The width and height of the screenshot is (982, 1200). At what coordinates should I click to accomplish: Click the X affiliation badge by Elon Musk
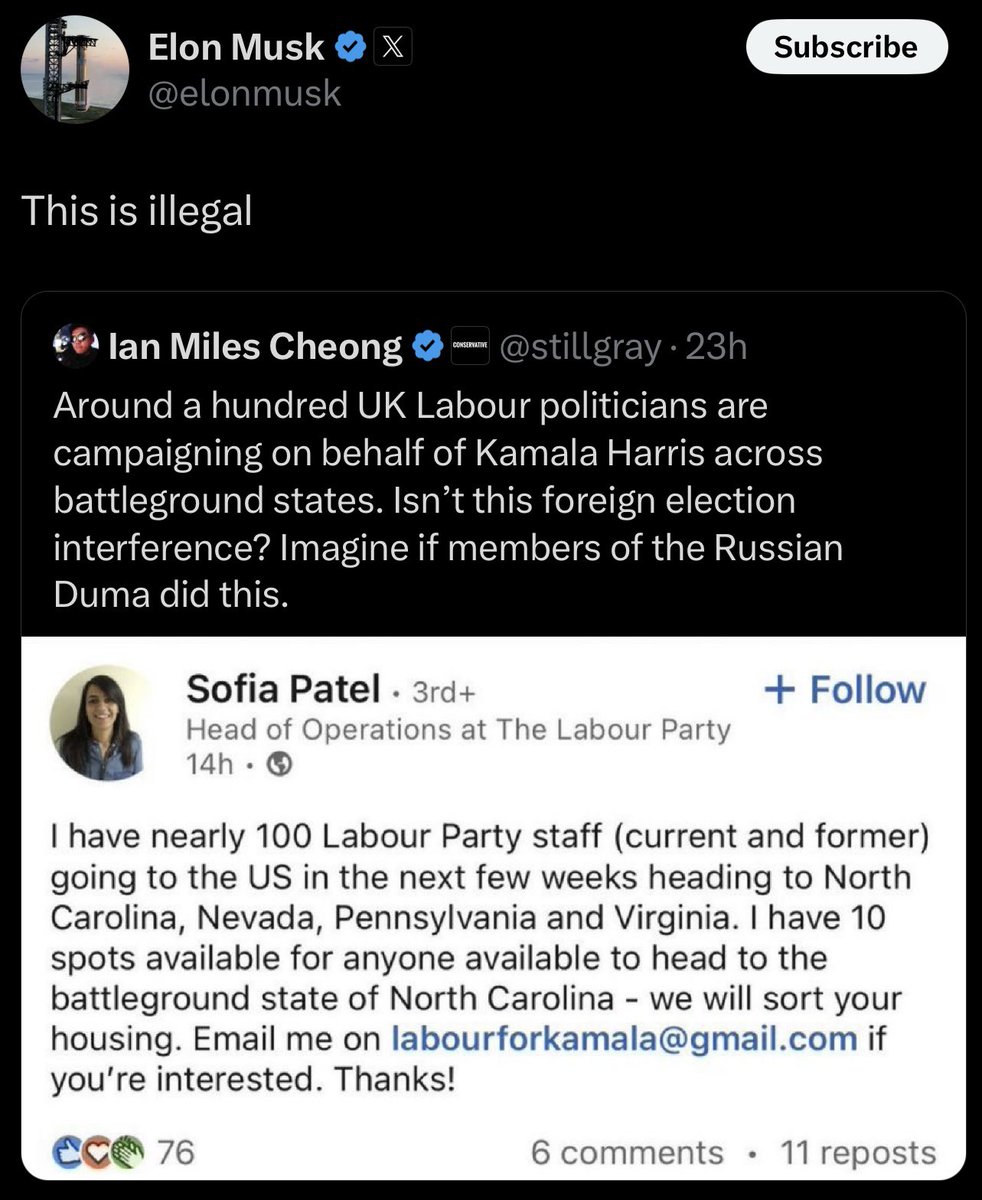(391, 47)
